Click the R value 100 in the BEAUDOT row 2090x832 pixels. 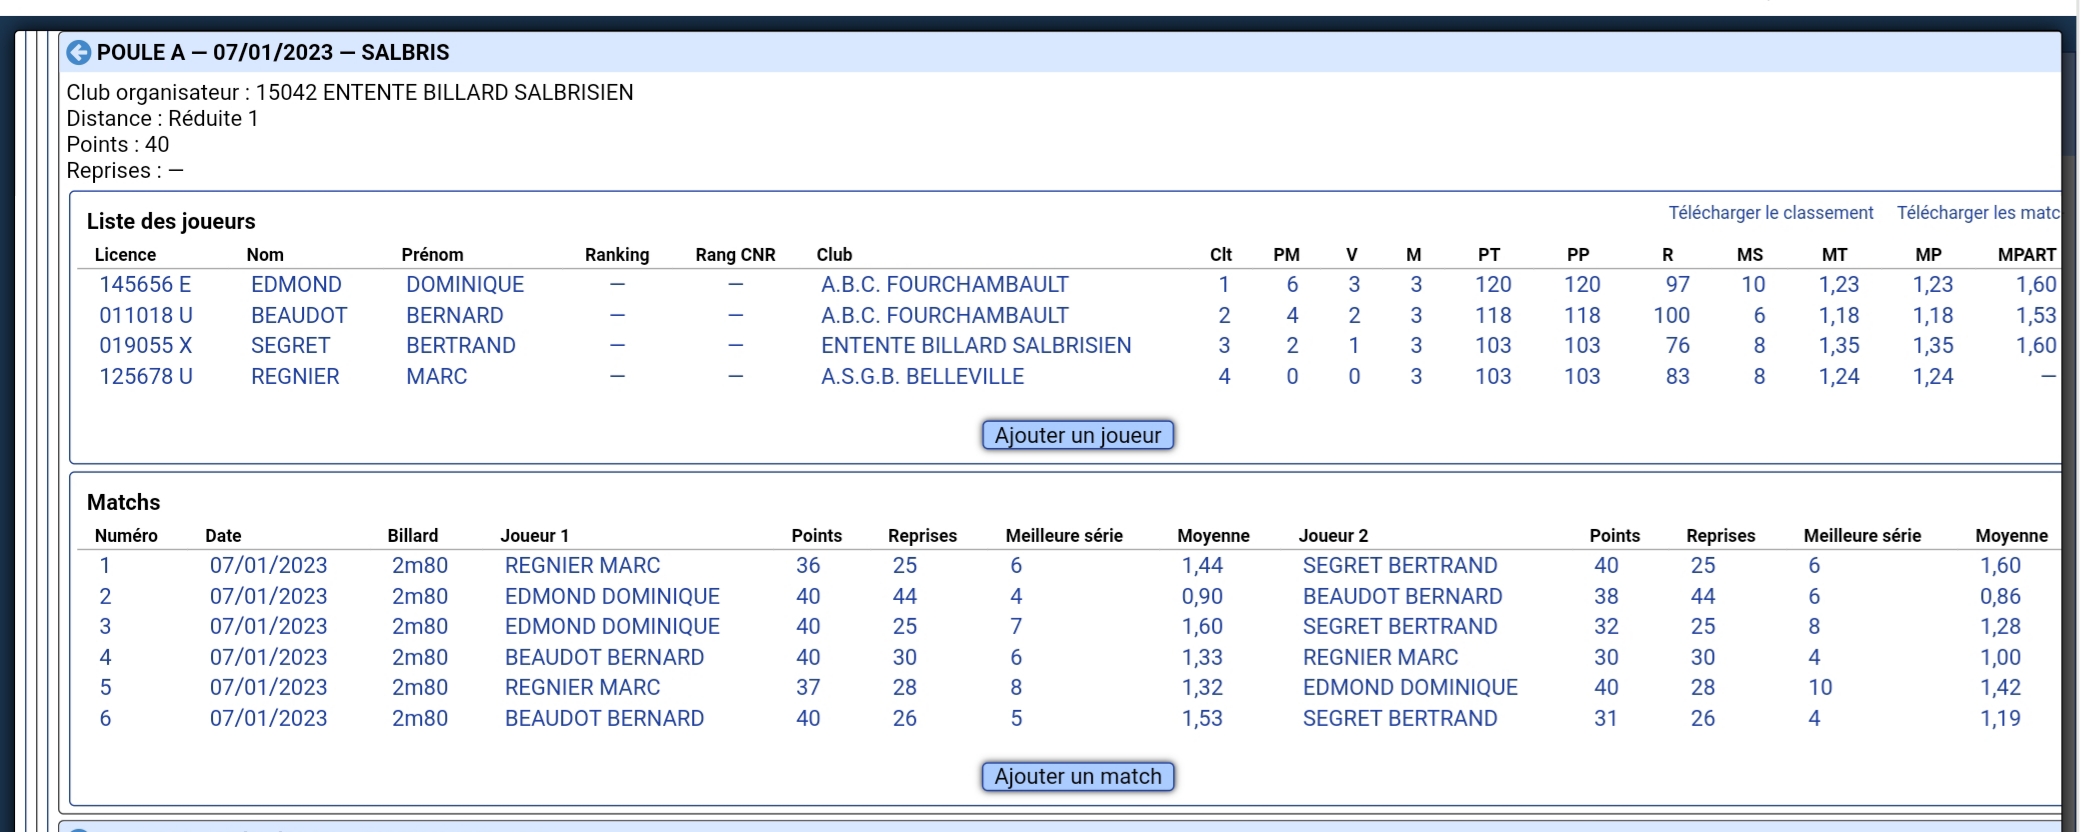click(1671, 316)
